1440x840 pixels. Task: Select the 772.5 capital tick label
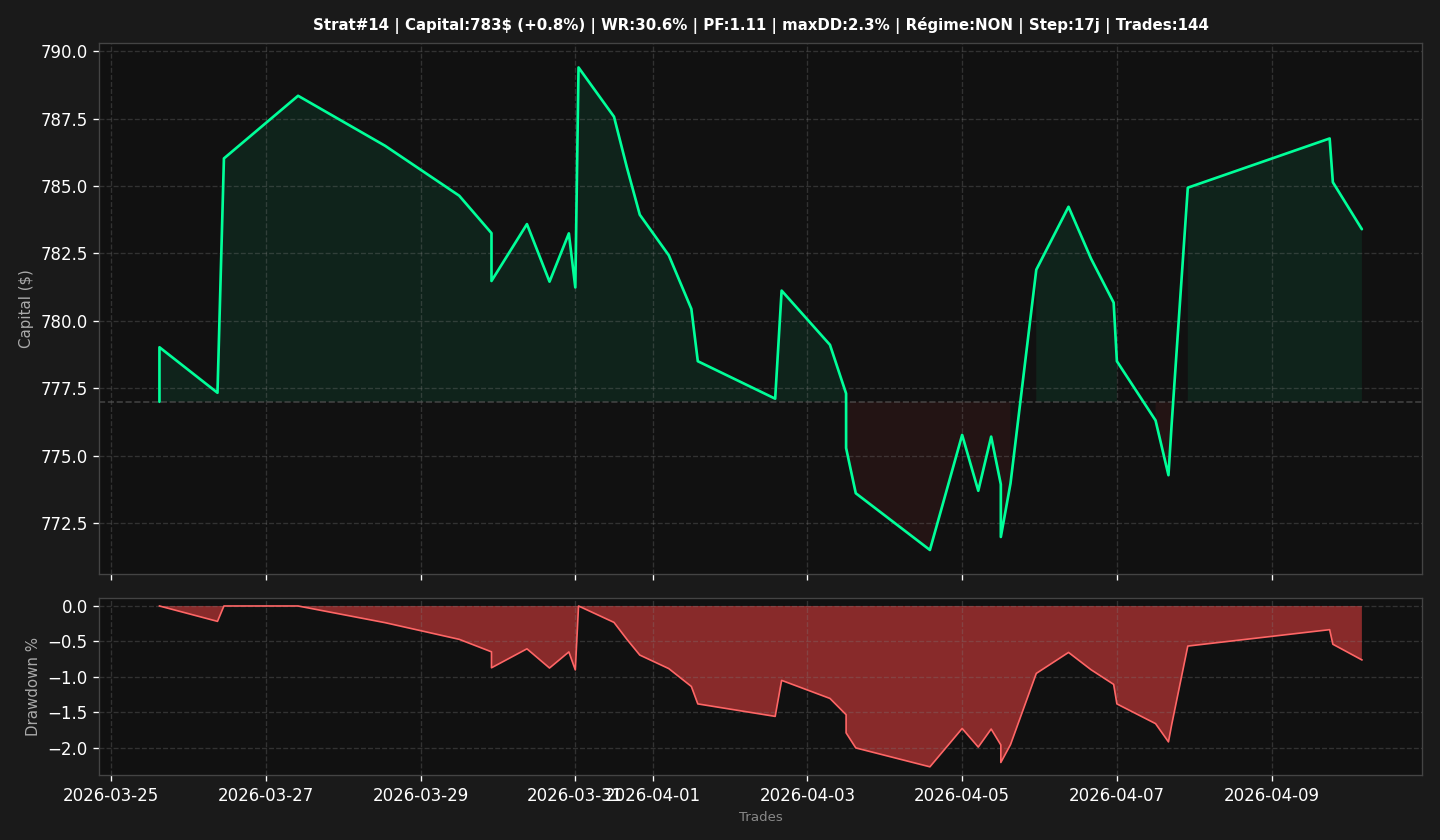point(65,524)
